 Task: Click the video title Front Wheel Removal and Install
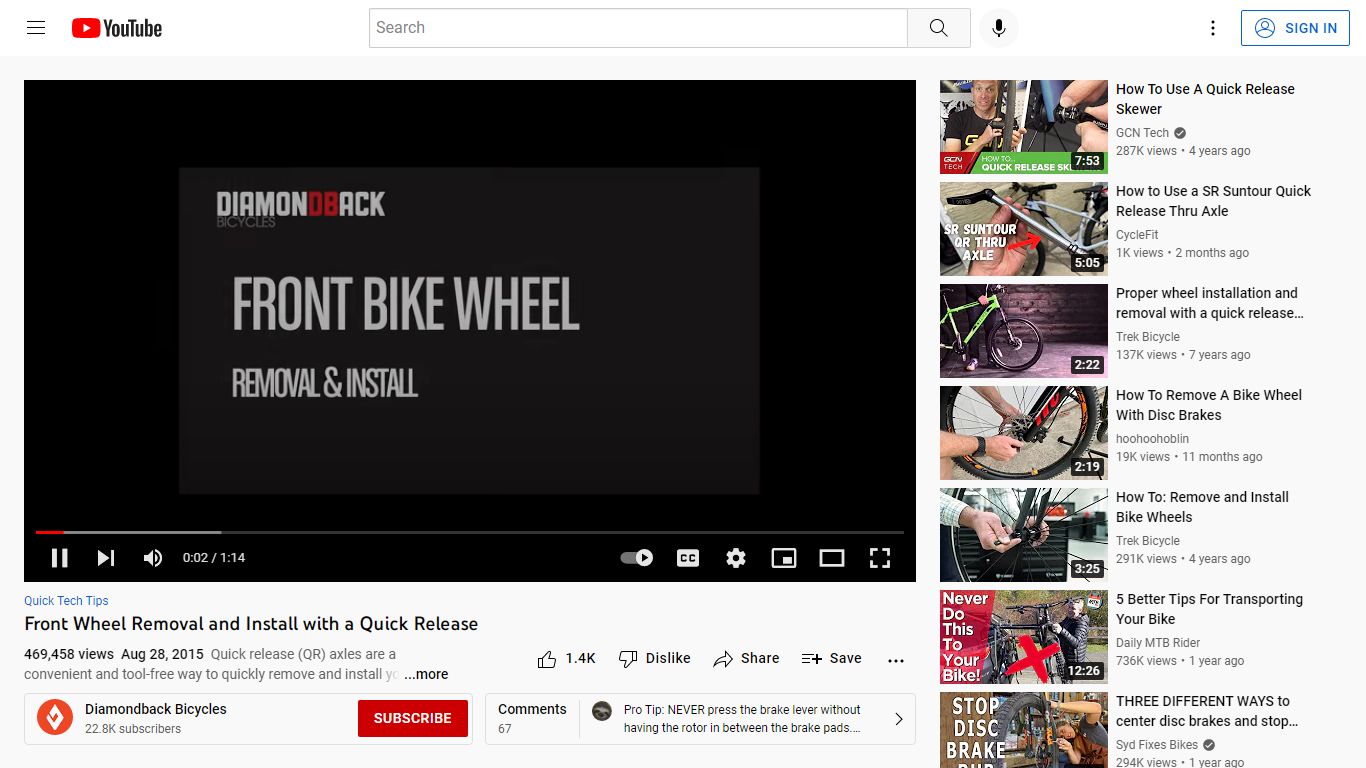(251, 624)
